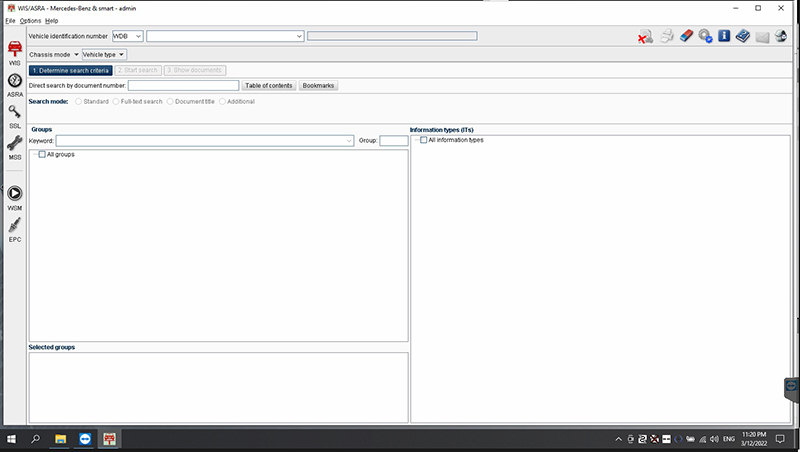Click the printer icon in the toolbar
800x452 pixels.
point(667,36)
